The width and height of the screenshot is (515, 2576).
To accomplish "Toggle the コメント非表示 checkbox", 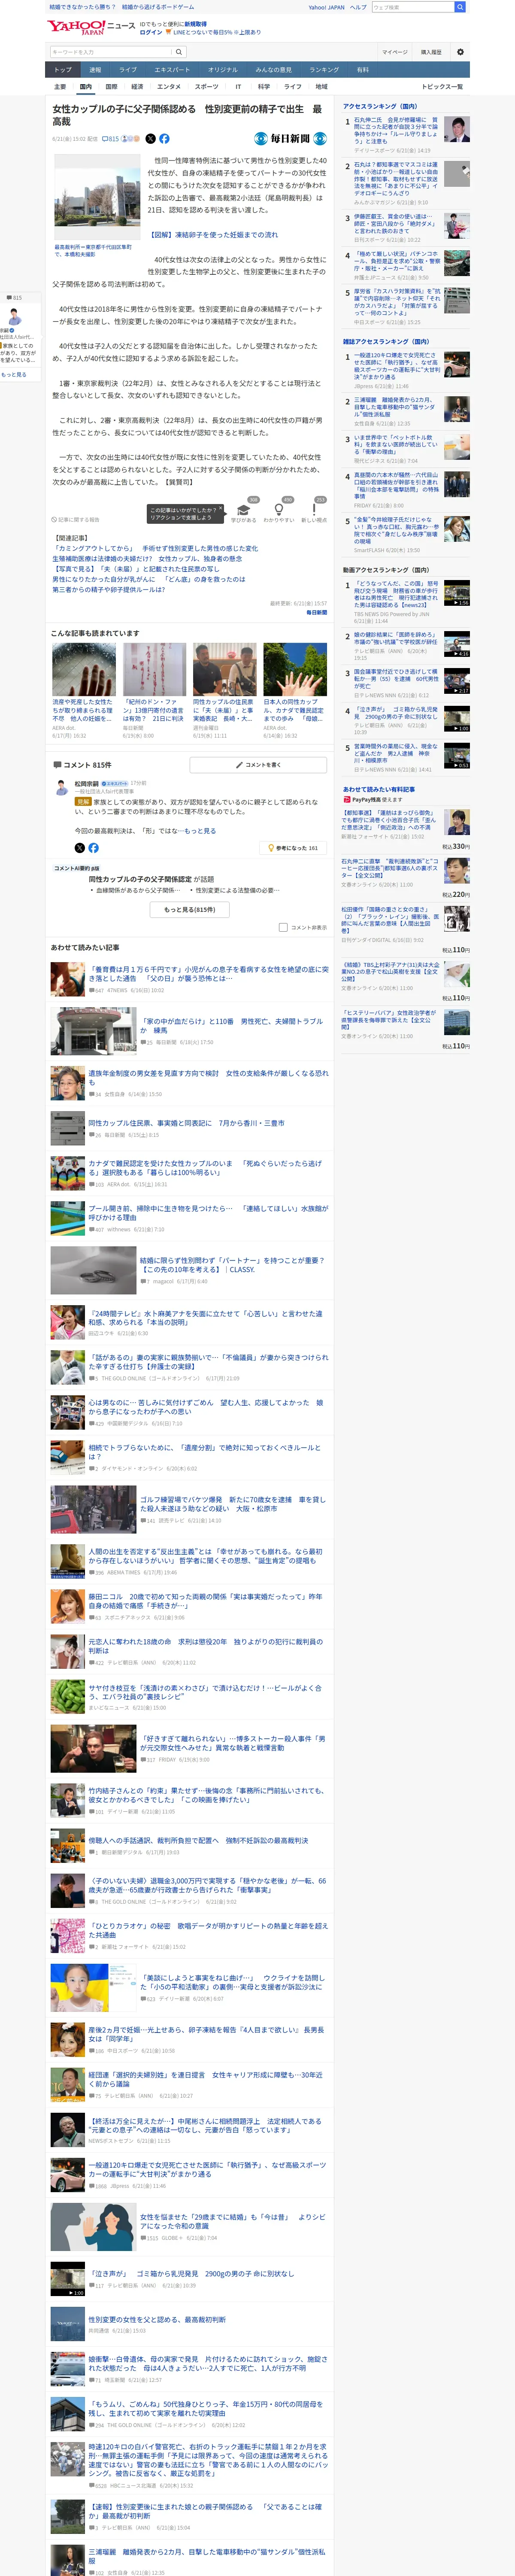I will click(283, 927).
